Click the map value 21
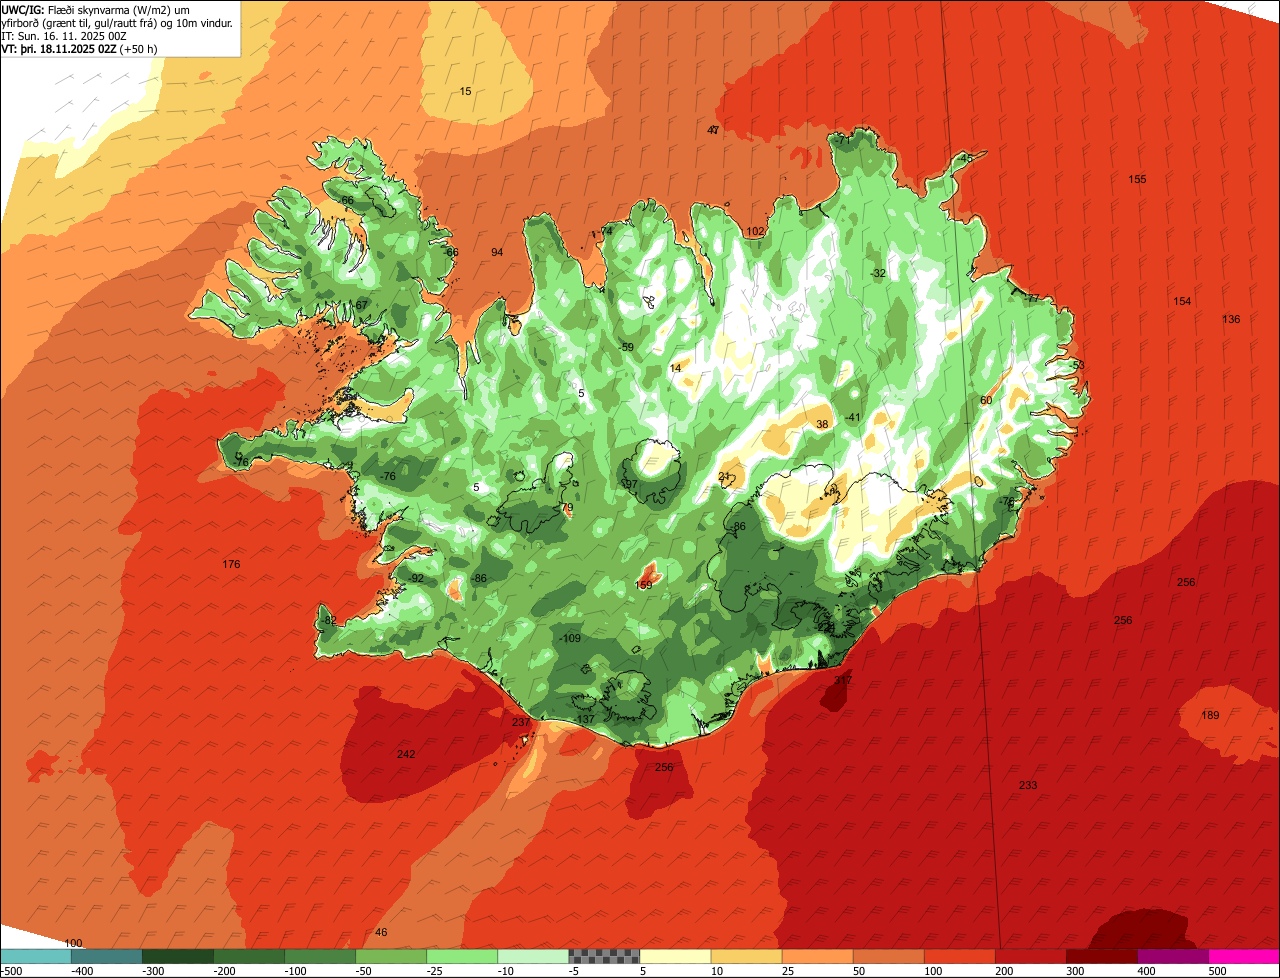This screenshot has width=1280, height=978. [x=725, y=477]
